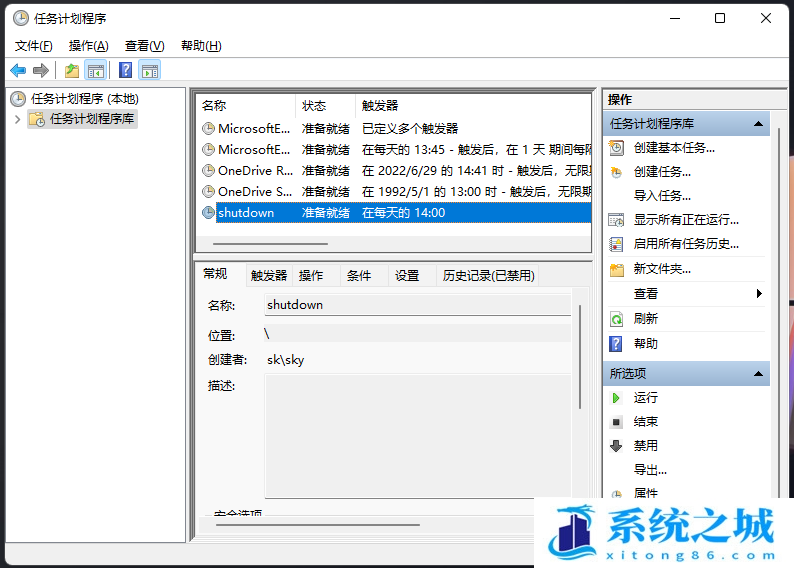Collapse the 任务计划程序库 actions section arrow
Image resolution: width=794 pixels, height=568 pixels.
[758, 124]
